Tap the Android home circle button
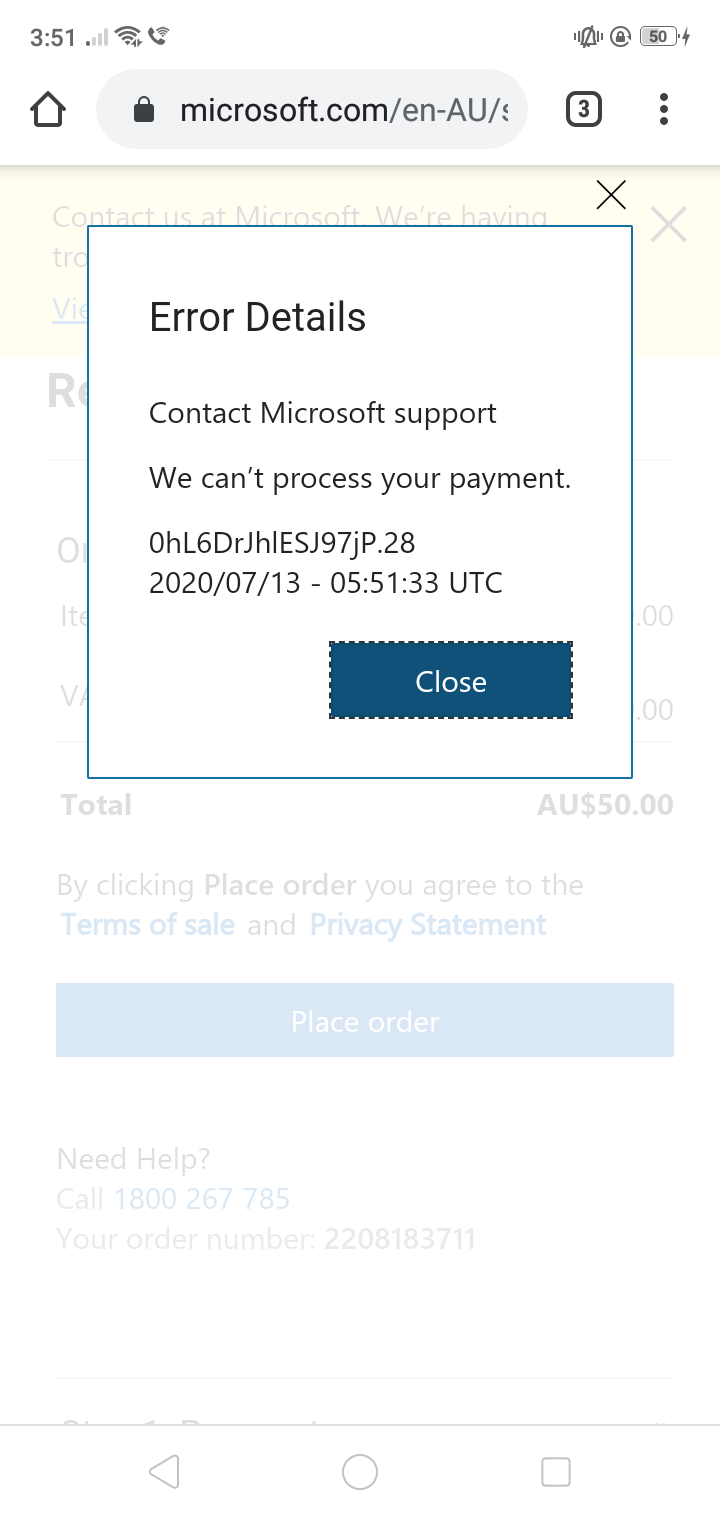The height and width of the screenshot is (1520, 720). 360,1471
